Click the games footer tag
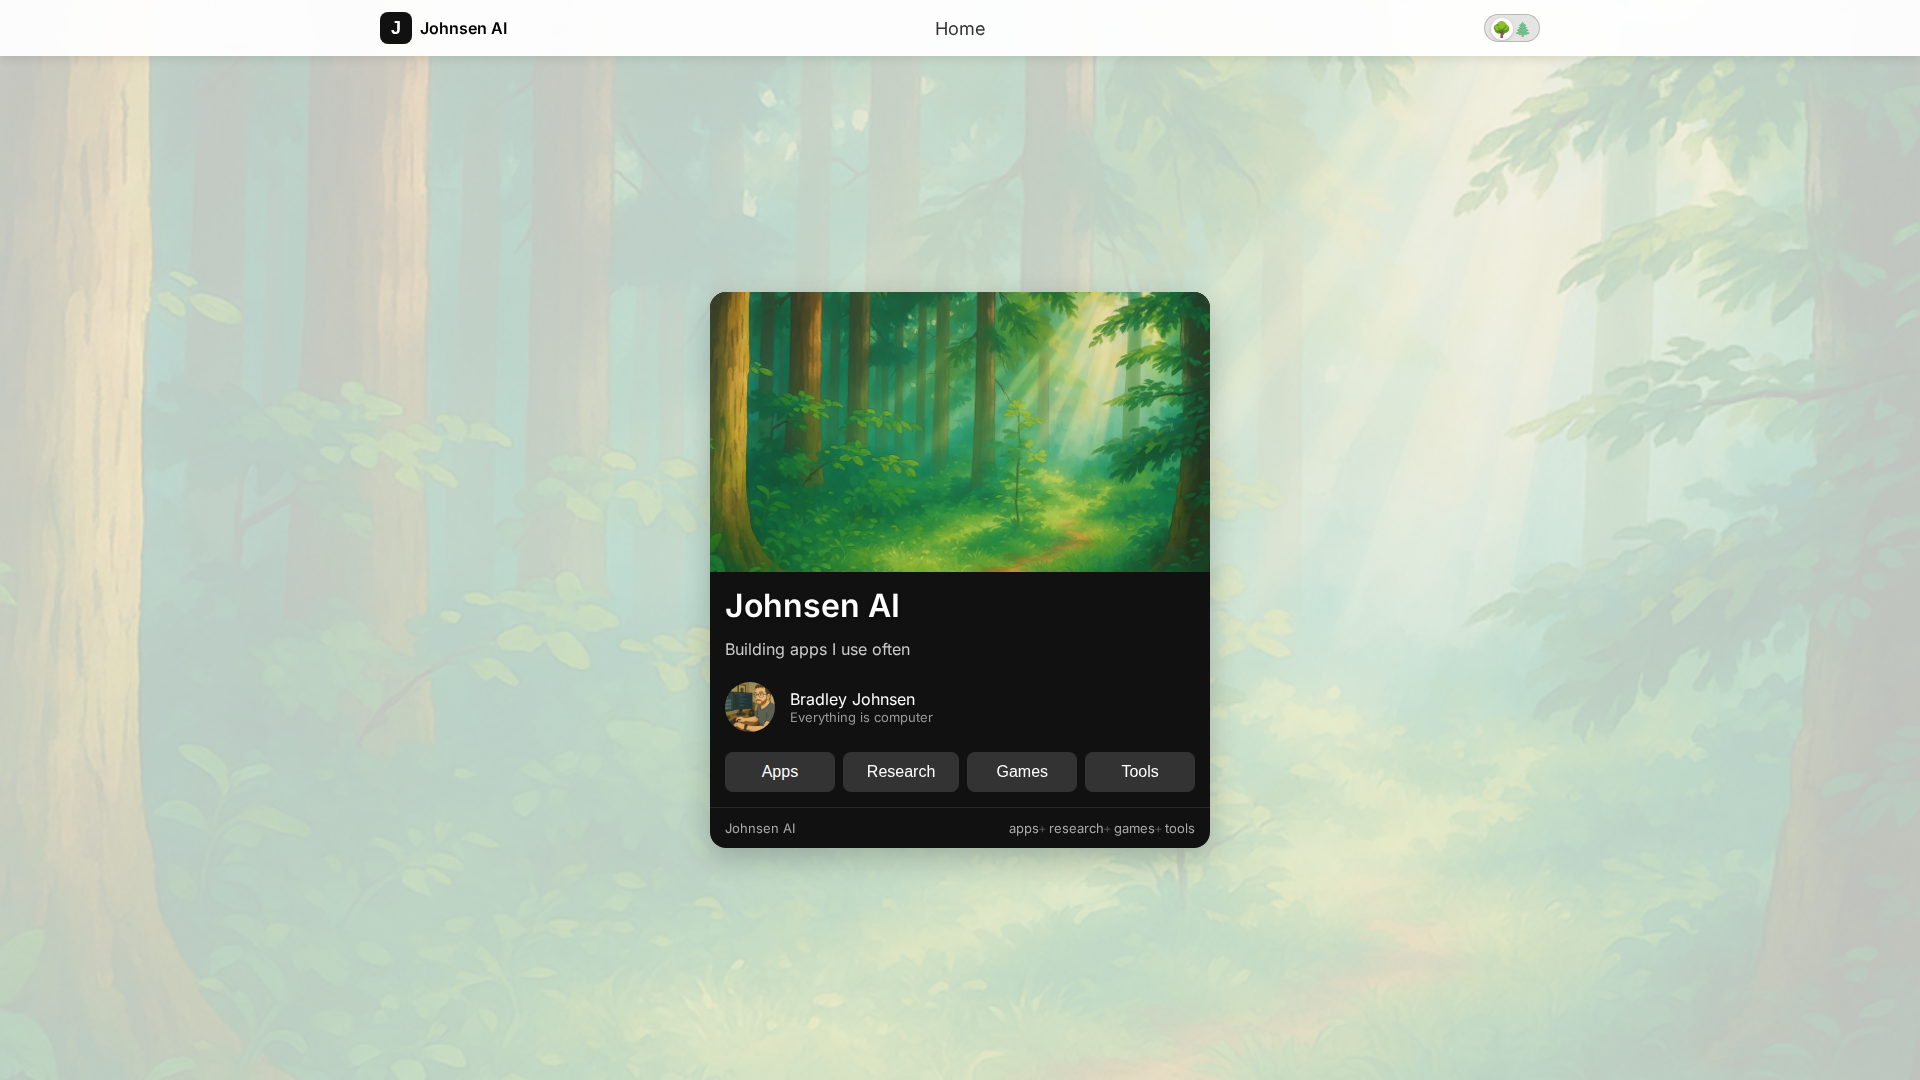1920x1080 pixels. [1134, 828]
